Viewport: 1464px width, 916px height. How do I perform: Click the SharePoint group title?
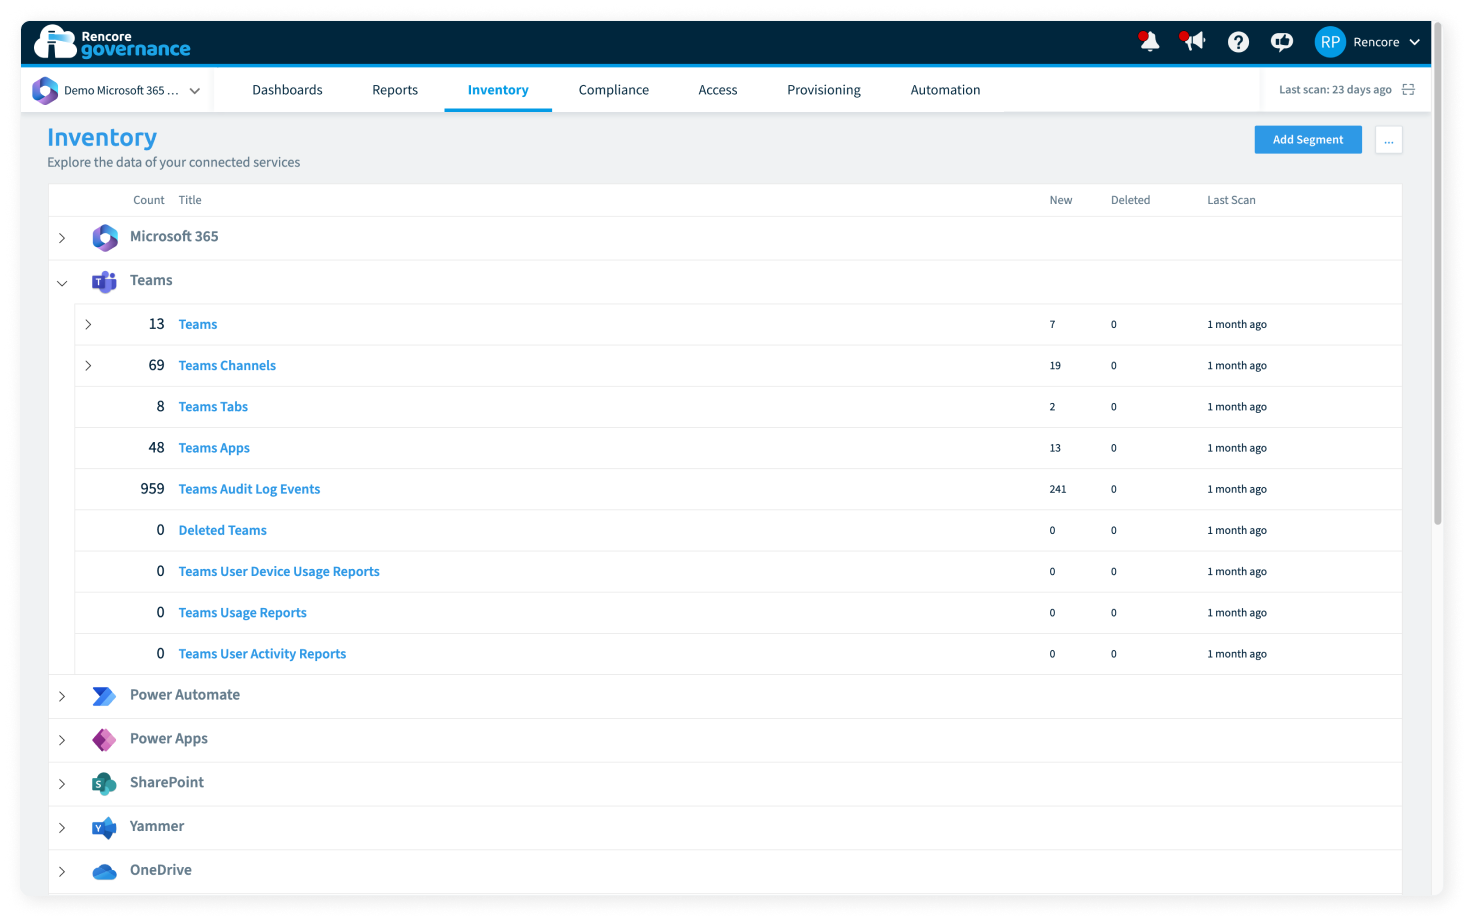pyautogui.click(x=167, y=783)
